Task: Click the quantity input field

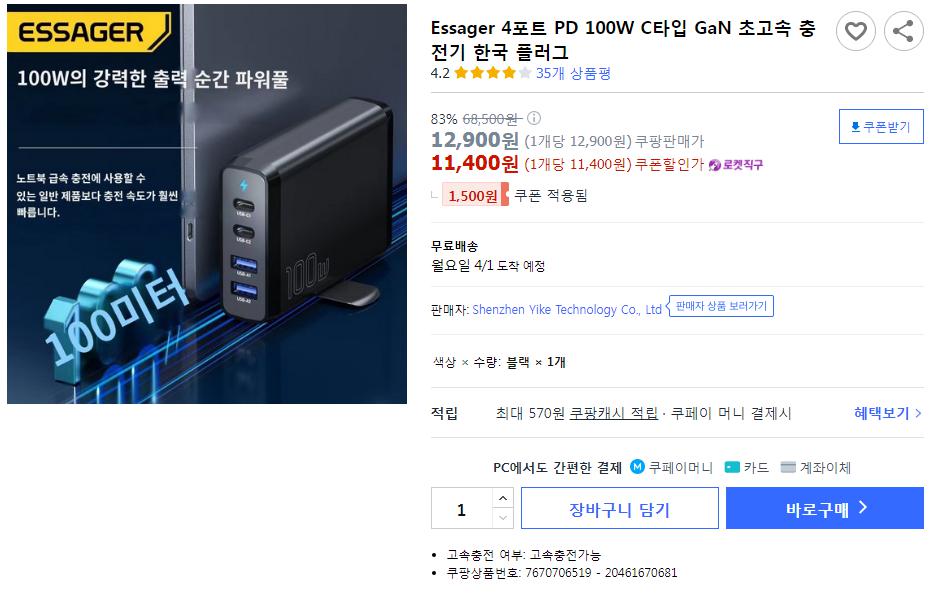Action: coord(462,509)
